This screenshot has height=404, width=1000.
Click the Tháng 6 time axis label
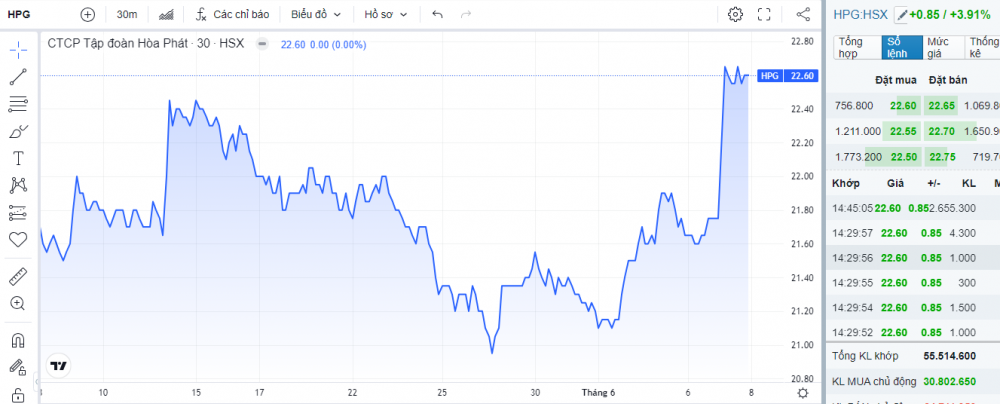[599, 393]
